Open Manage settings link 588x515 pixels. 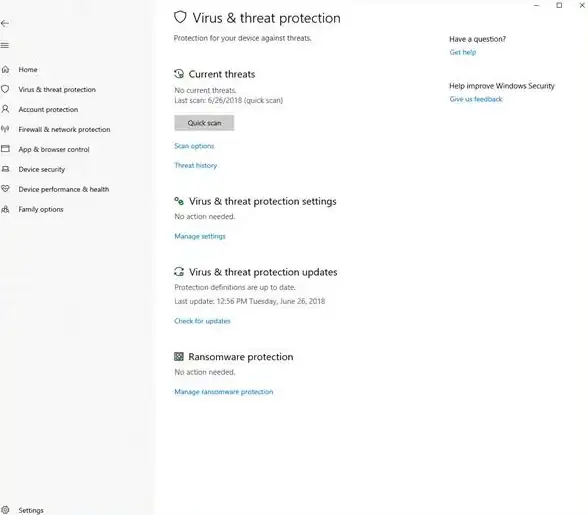pos(200,236)
